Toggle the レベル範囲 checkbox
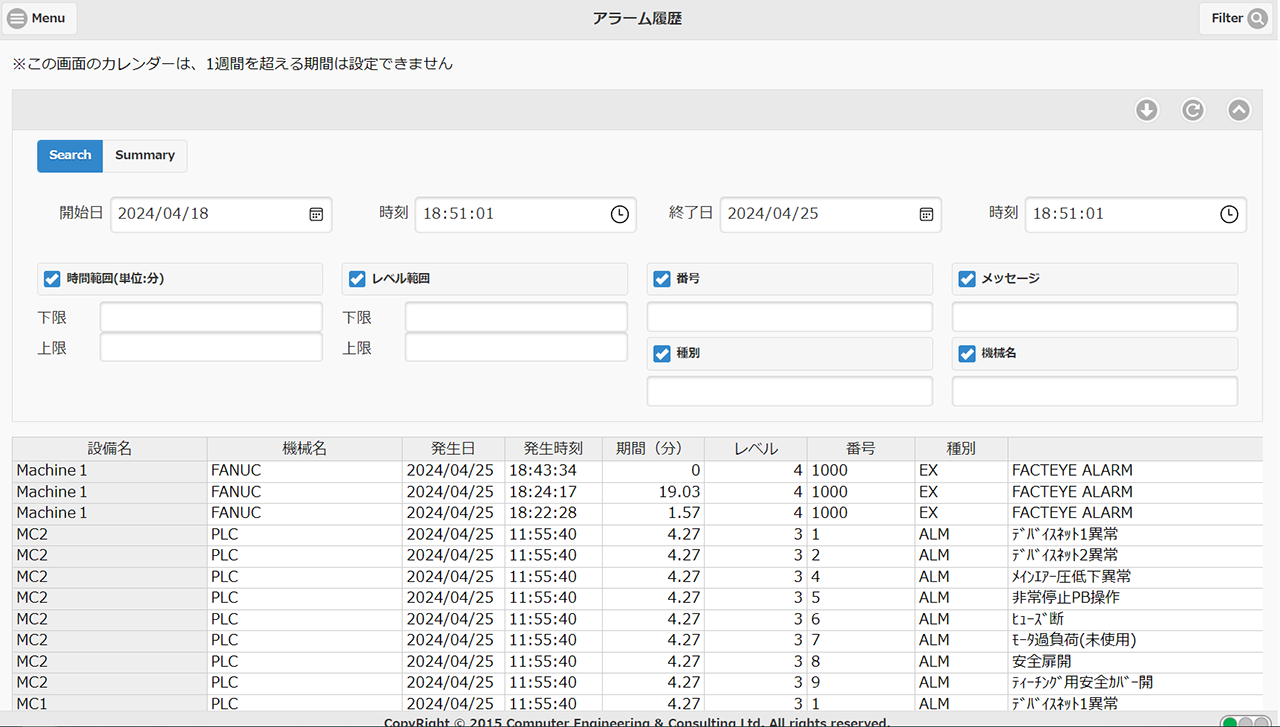1280x727 pixels. point(357,279)
